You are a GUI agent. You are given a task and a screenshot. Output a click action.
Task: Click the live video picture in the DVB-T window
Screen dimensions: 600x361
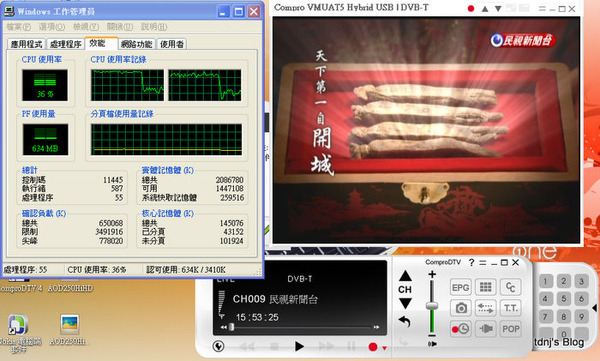coord(426,130)
